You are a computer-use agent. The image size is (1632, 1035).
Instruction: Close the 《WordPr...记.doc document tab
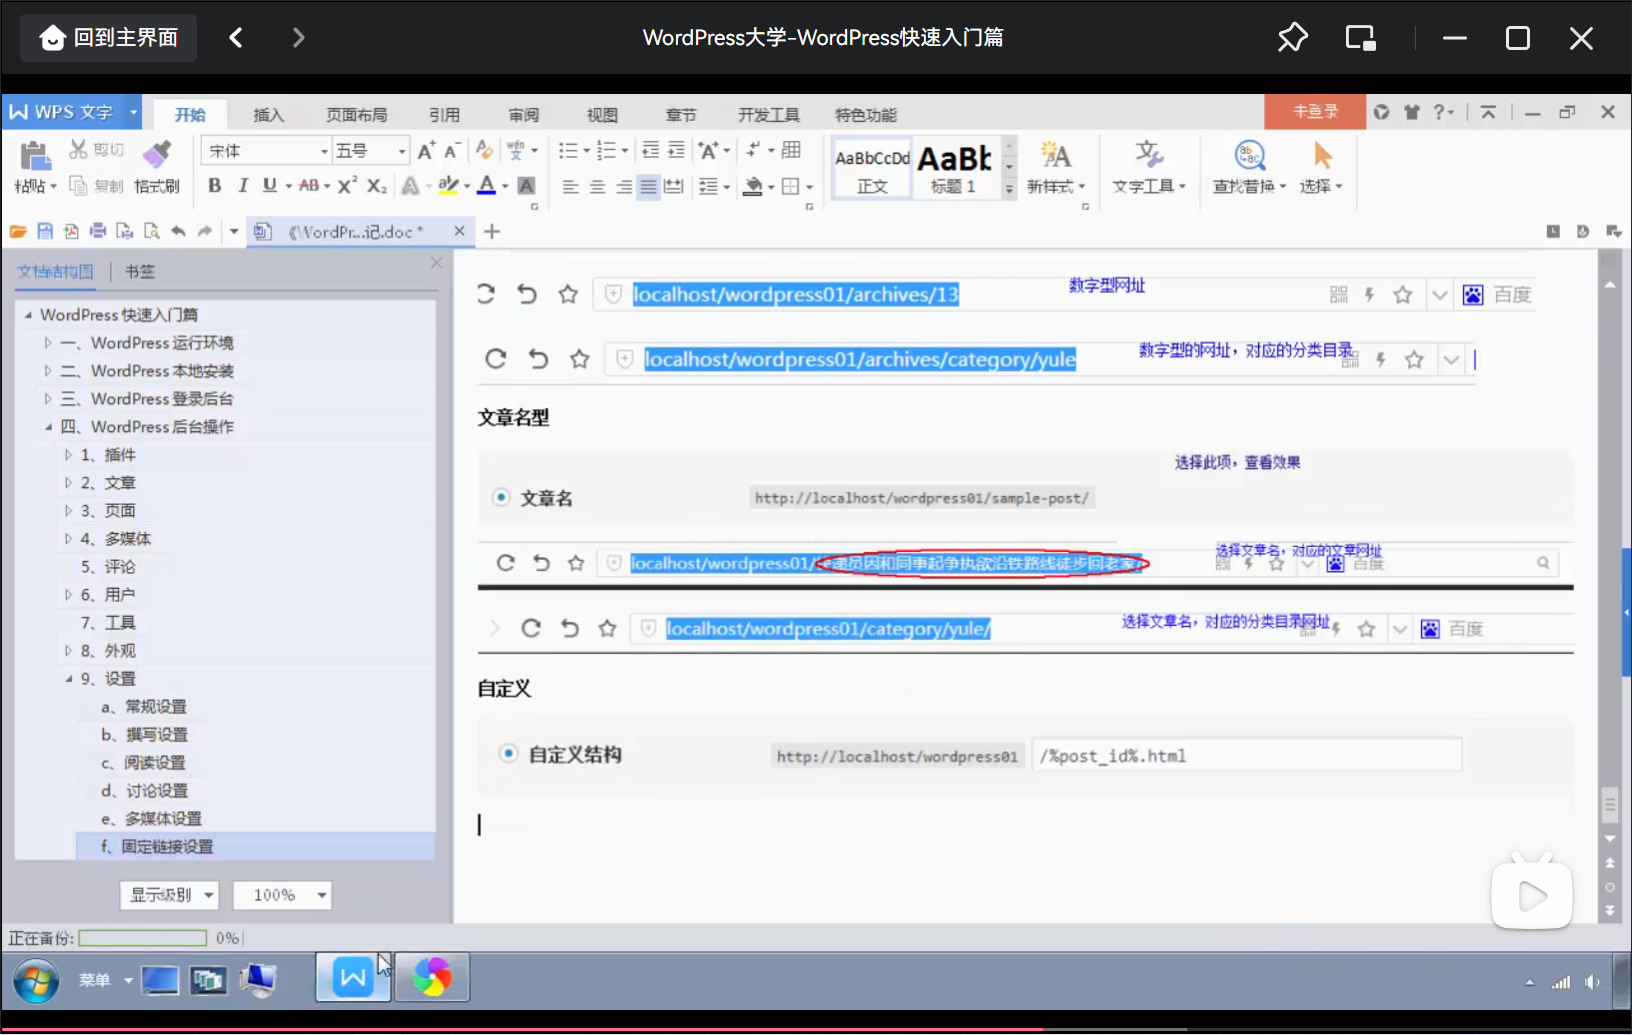point(459,231)
